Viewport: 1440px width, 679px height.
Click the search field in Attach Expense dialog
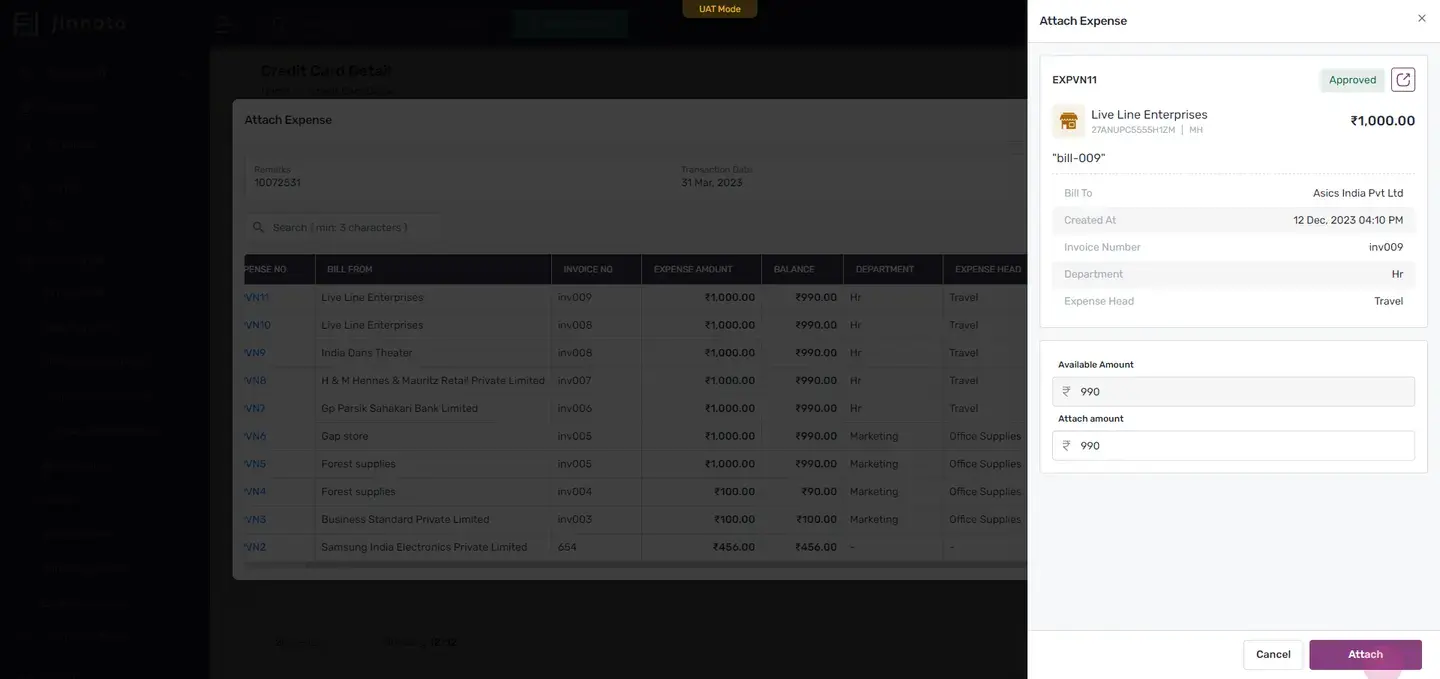[343, 228]
